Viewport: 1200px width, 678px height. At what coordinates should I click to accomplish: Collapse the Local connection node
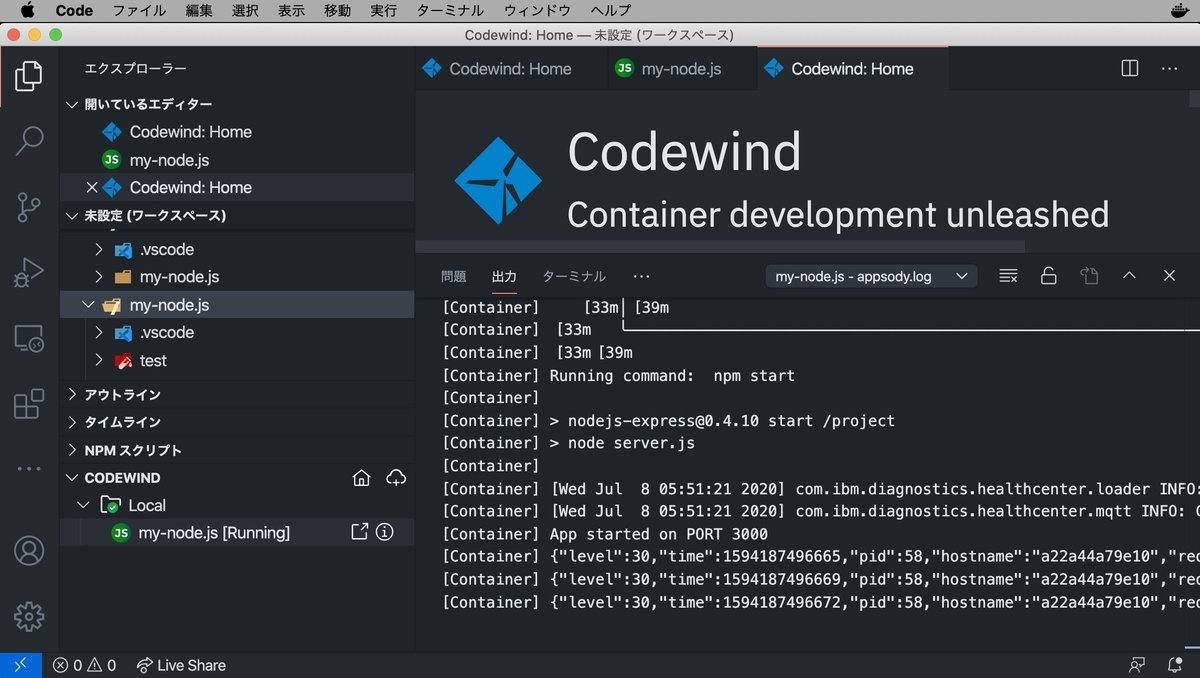point(84,506)
